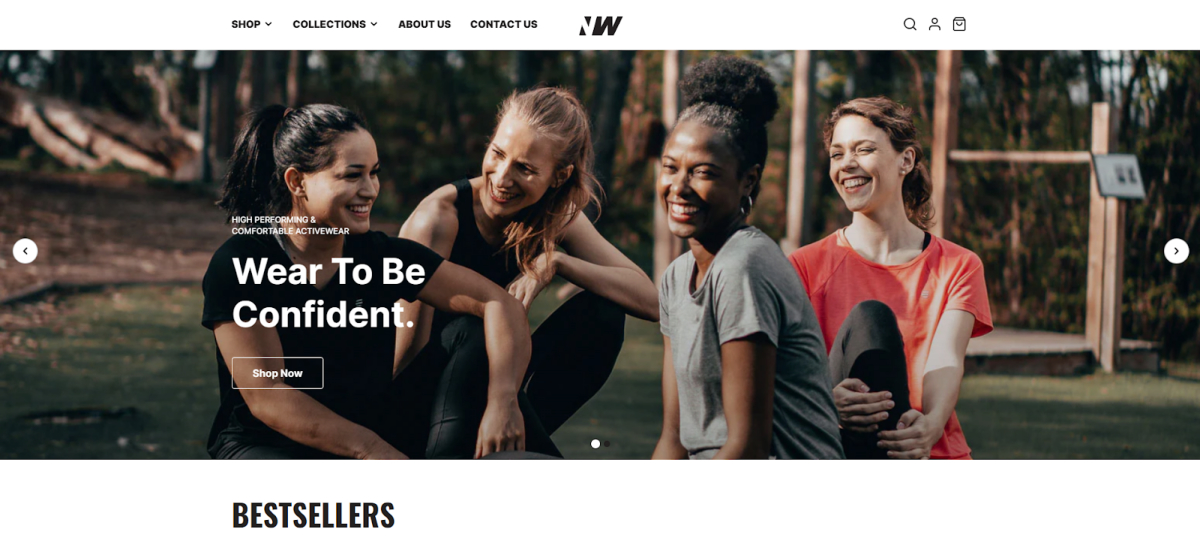Viewport: 1200px width, 560px height.
Task: Advance to next hero slide arrow
Action: [x=1176, y=251]
